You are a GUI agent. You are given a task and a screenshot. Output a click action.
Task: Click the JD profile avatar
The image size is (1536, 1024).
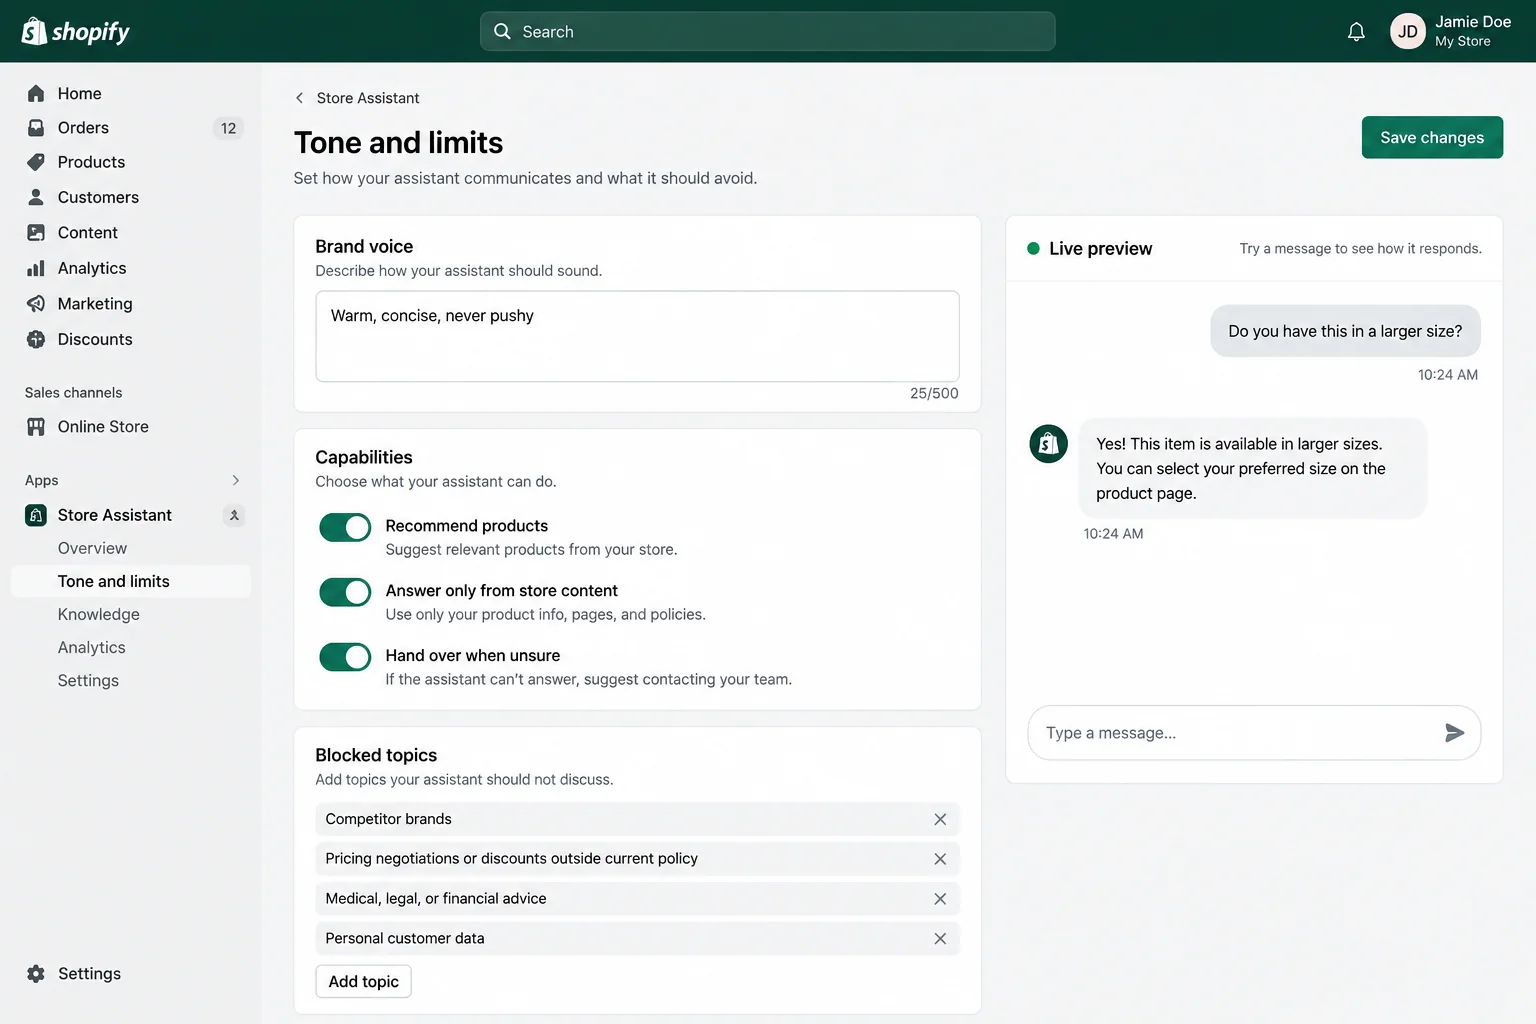click(1407, 32)
